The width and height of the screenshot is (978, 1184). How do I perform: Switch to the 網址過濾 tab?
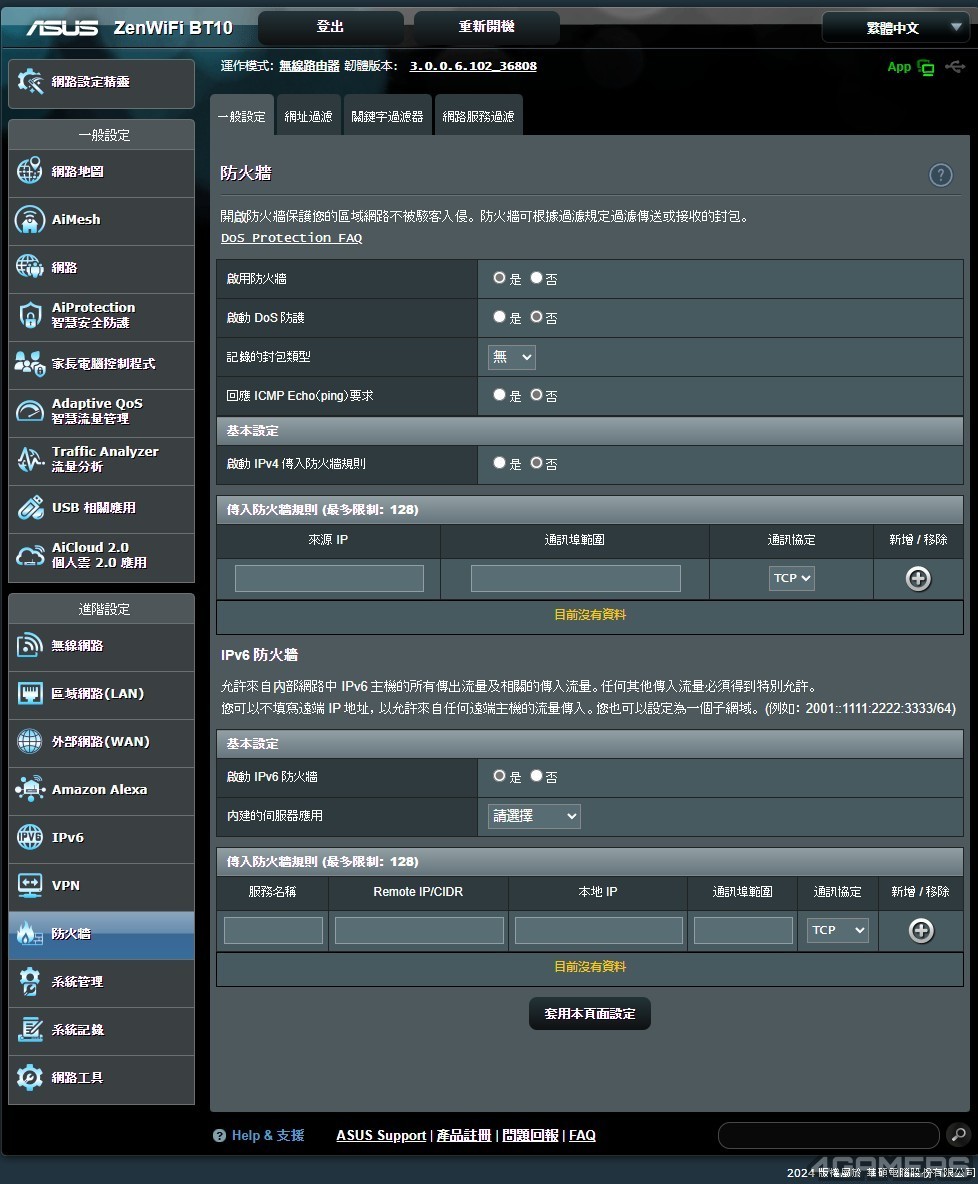(x=308, y=116)
